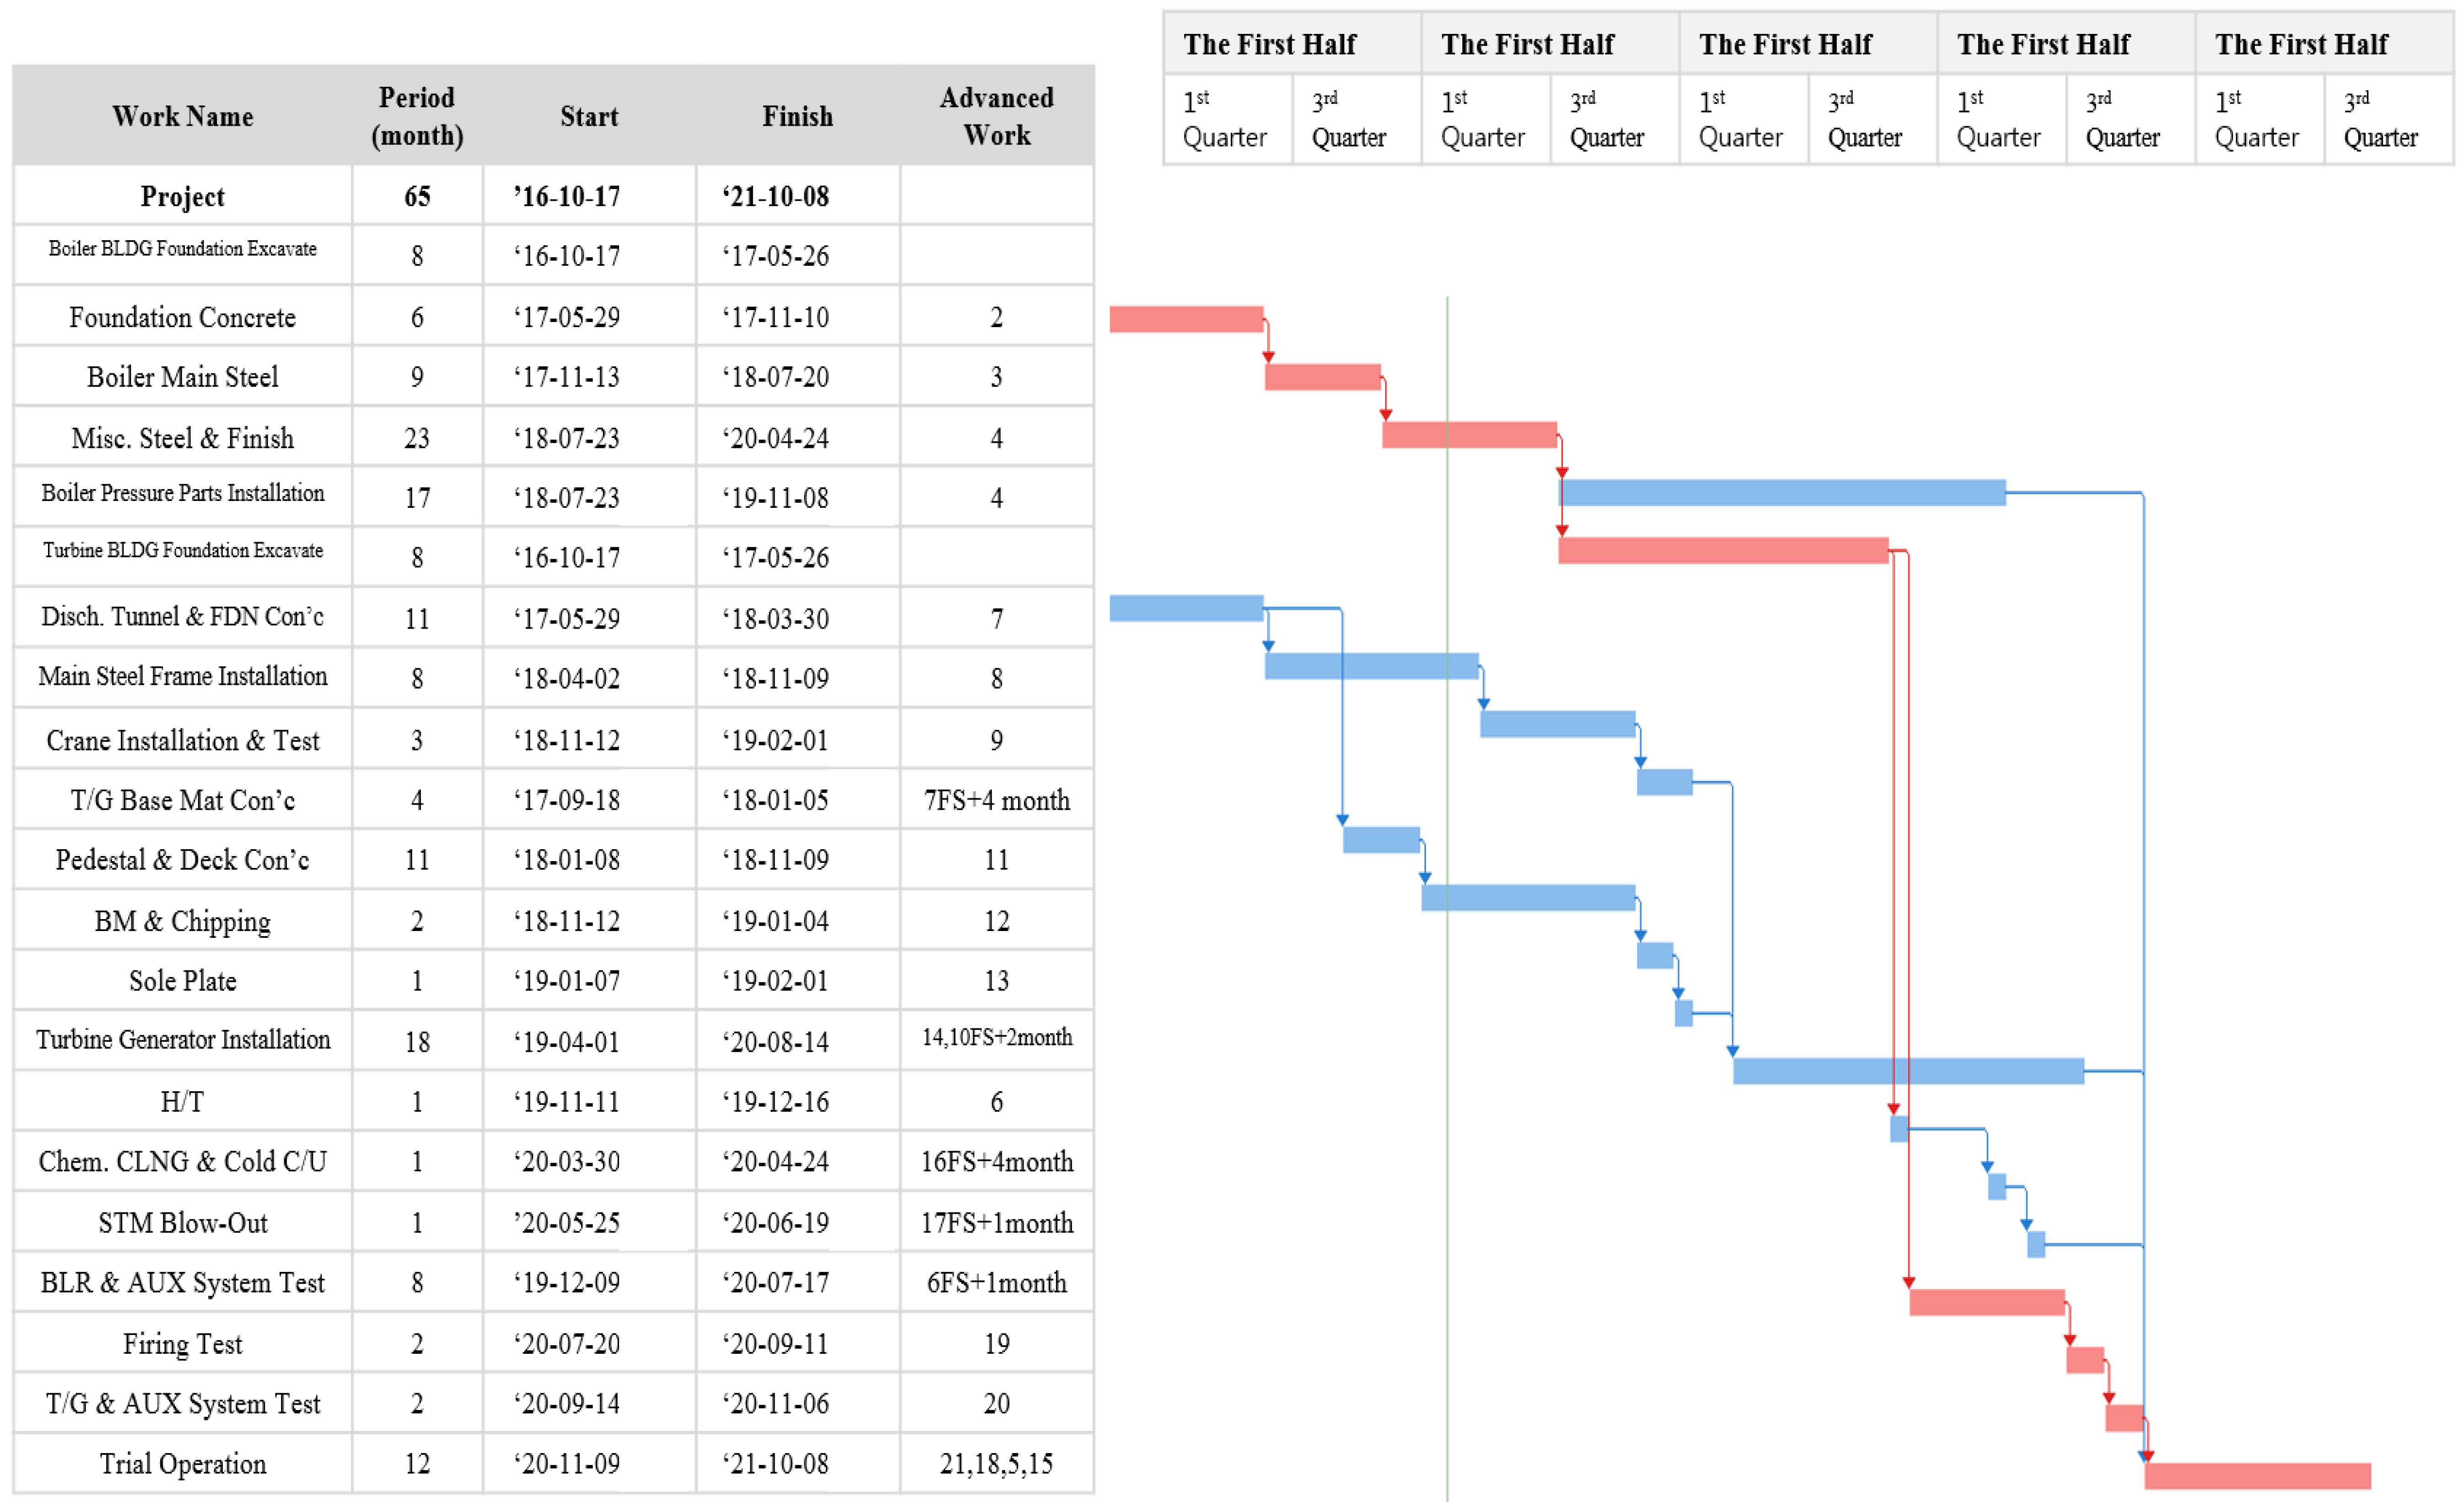Select the "STM Blow-Out" task name
Viewport: 2464px width, 1502px height.
[182, 1223]
